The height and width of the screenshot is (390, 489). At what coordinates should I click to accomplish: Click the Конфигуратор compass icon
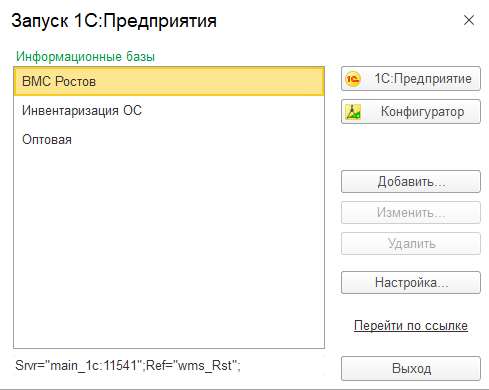click(x=353, y=112)
